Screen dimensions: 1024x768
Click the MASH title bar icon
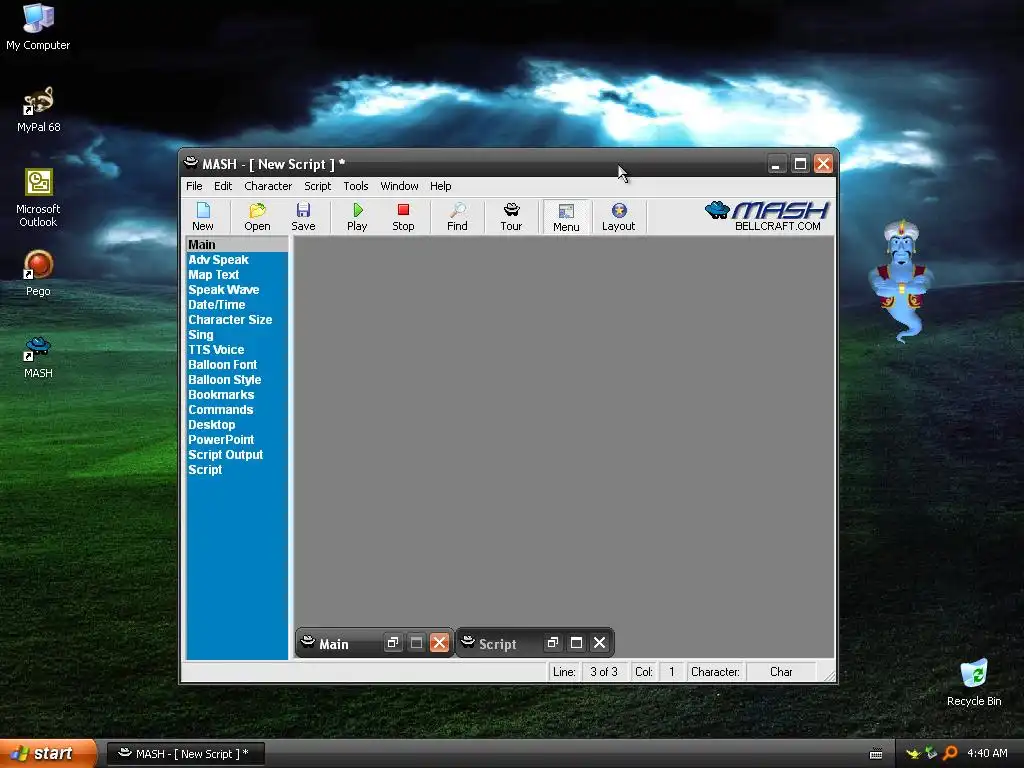pyautogui.click(x=191, y=163)
